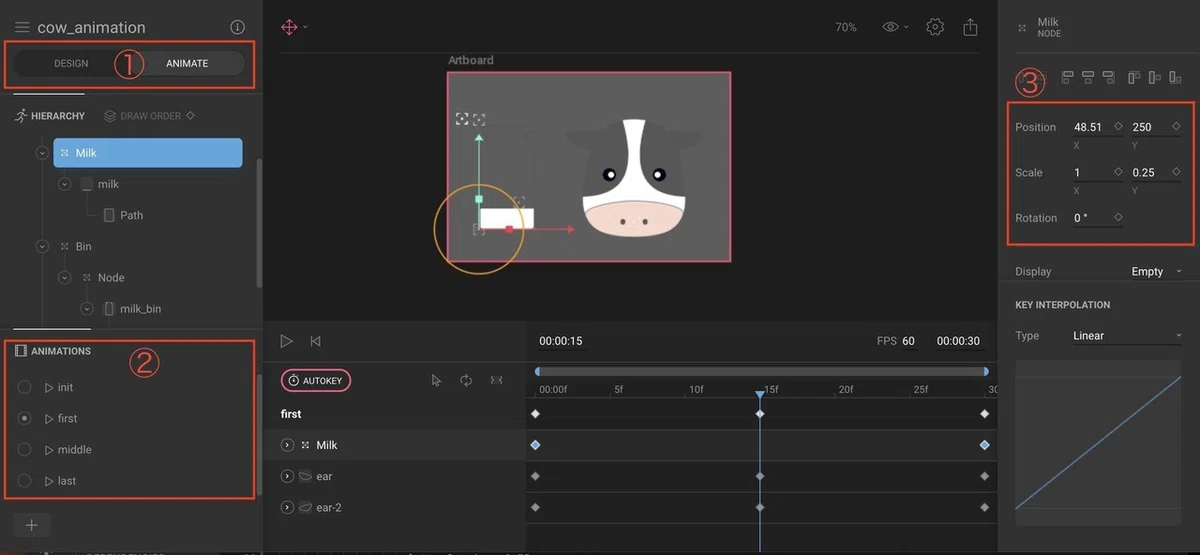Open the tool selection dropdown arrow
Image resolution: width=1200 pixels, height=555 pixels.
(305, 27)
